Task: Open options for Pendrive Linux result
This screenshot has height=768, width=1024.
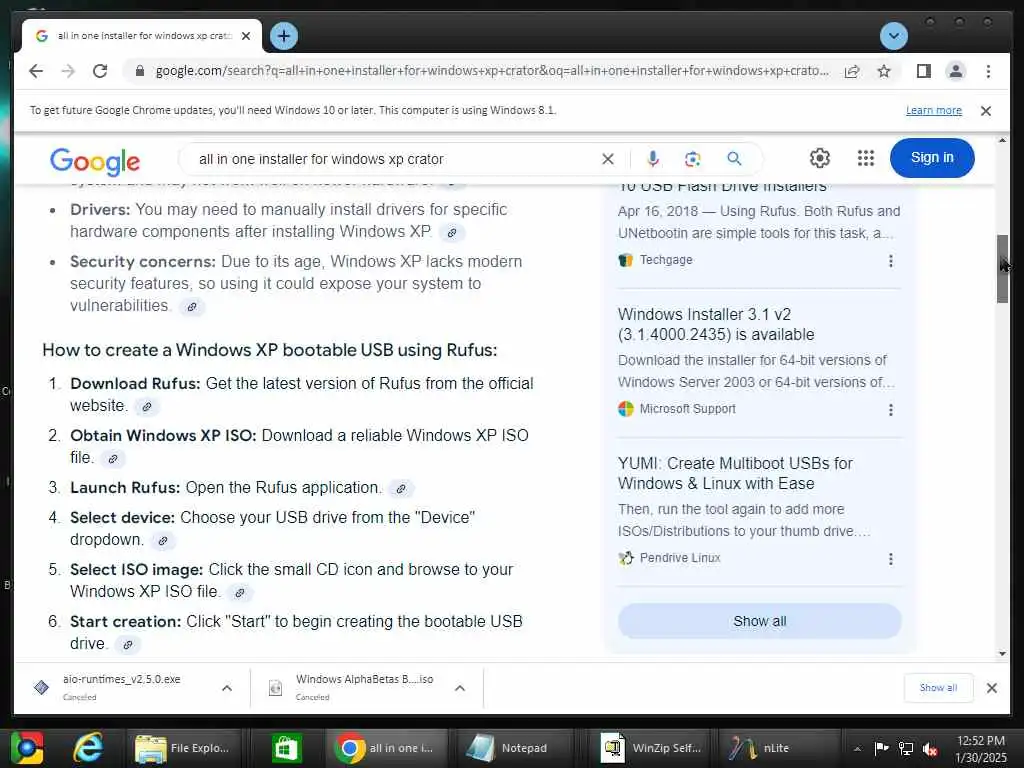Action: click(891, 559)
